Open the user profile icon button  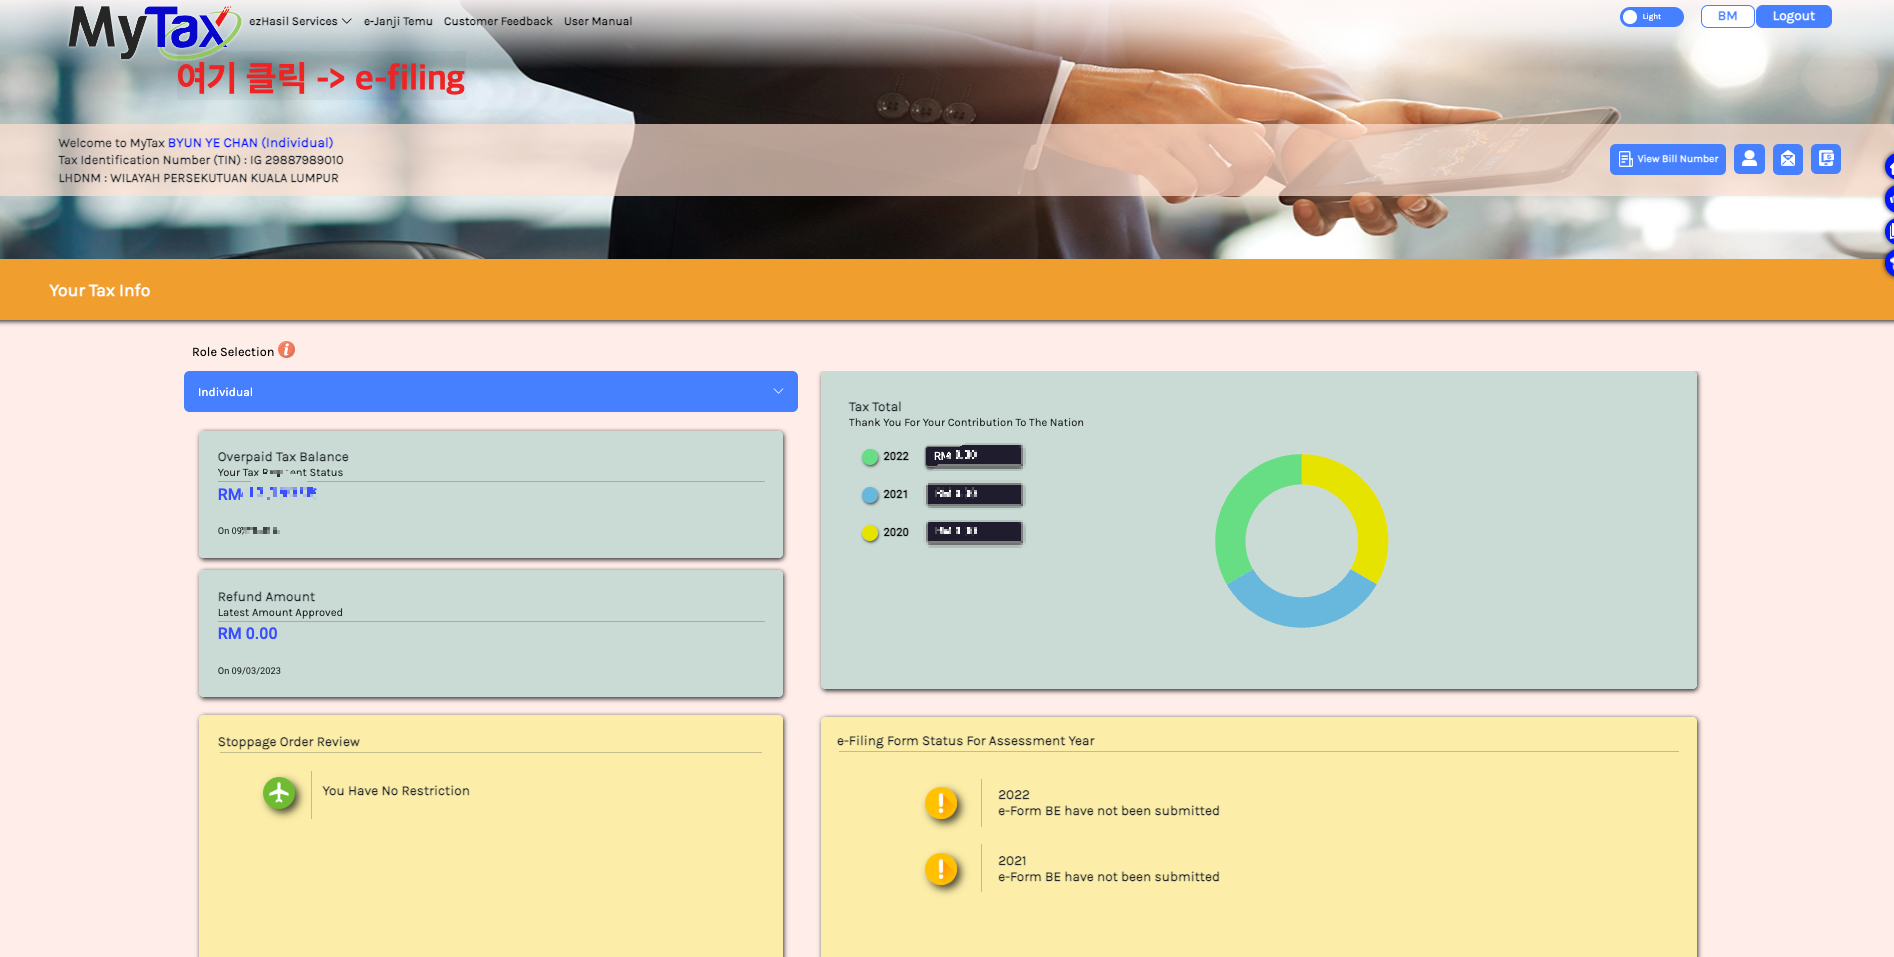1749,159
